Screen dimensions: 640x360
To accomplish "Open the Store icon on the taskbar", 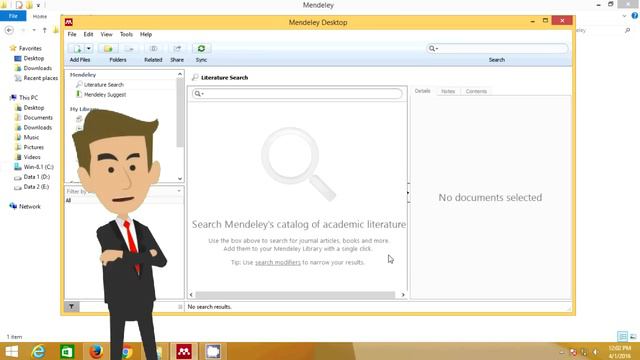I will point(67,351).
